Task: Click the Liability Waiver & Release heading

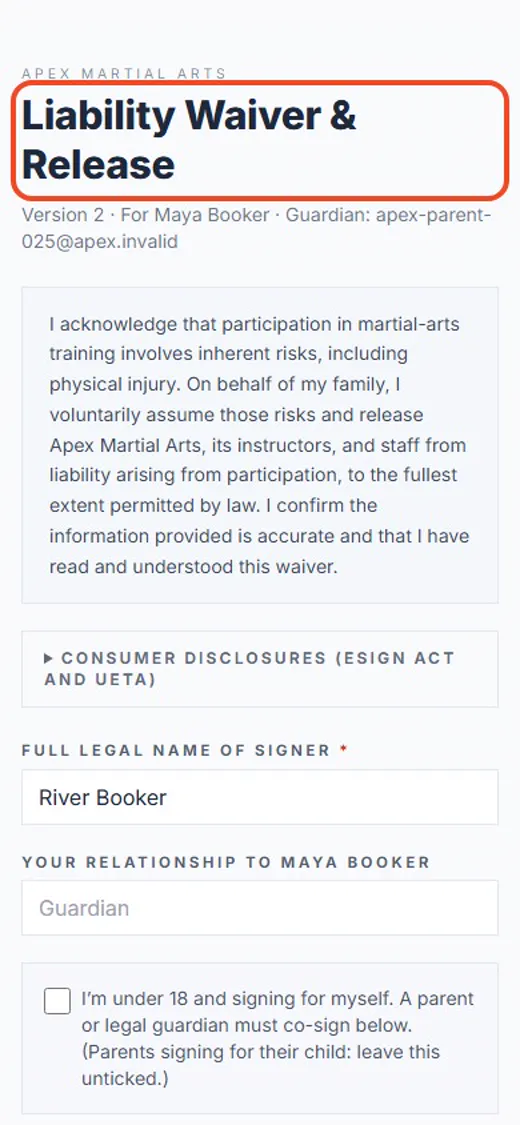Action: tap(189, 140)
